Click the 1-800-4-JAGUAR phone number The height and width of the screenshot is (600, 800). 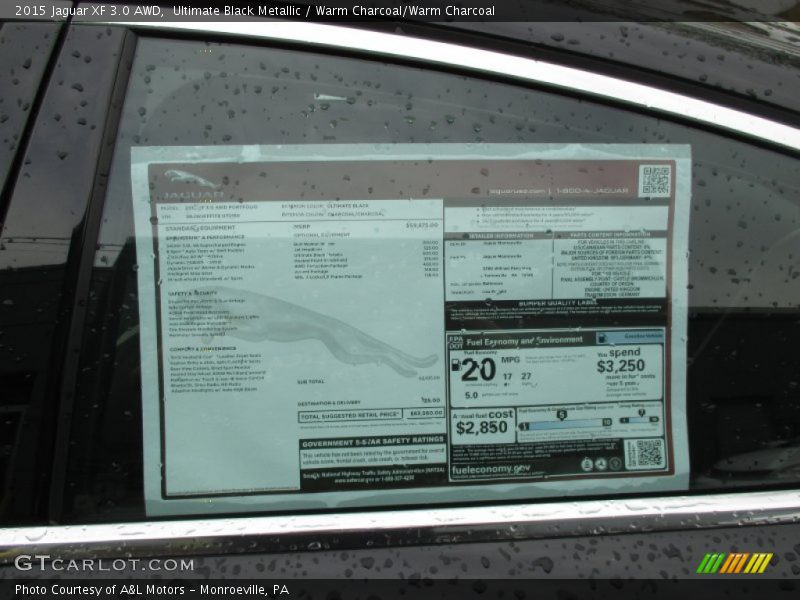tap(592, 190)
